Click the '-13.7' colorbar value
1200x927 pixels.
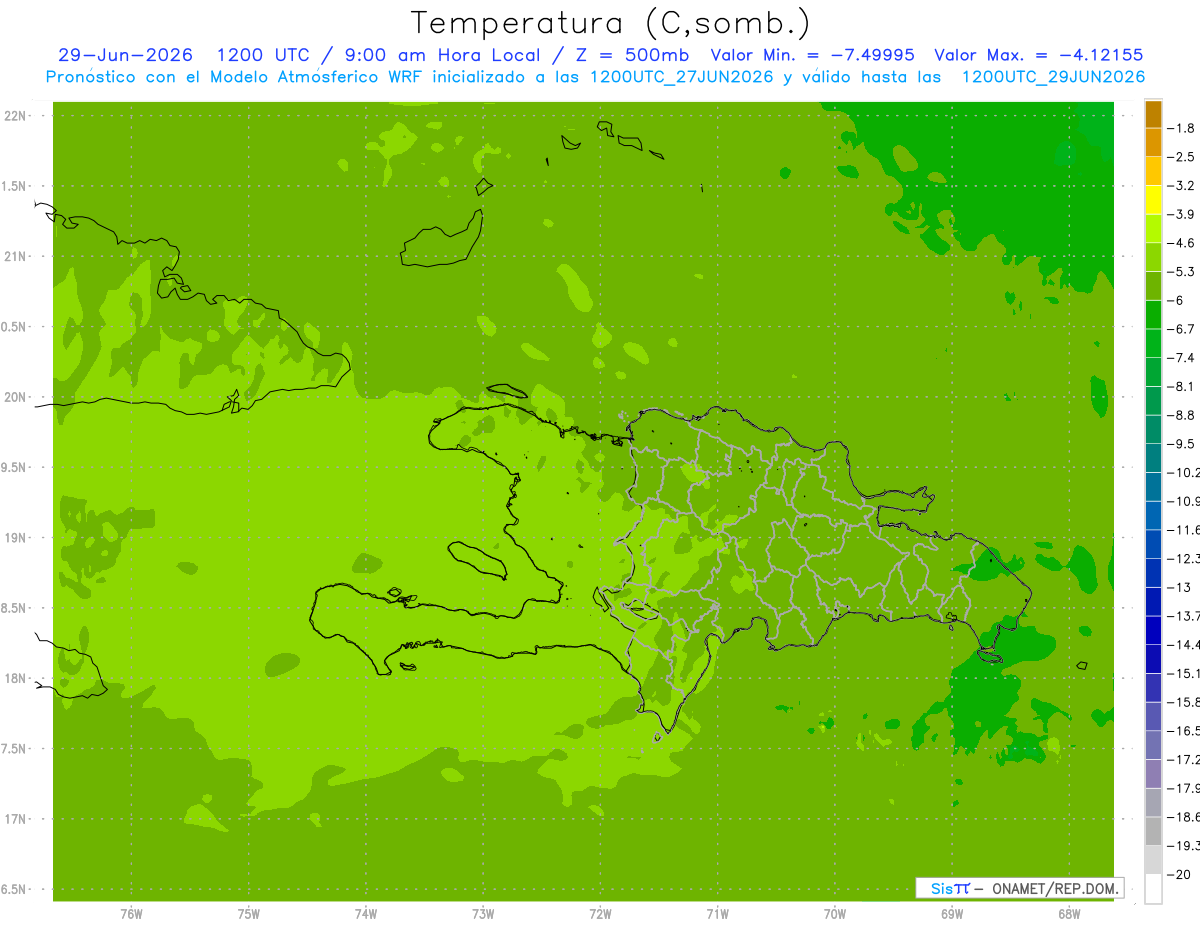1183,616
